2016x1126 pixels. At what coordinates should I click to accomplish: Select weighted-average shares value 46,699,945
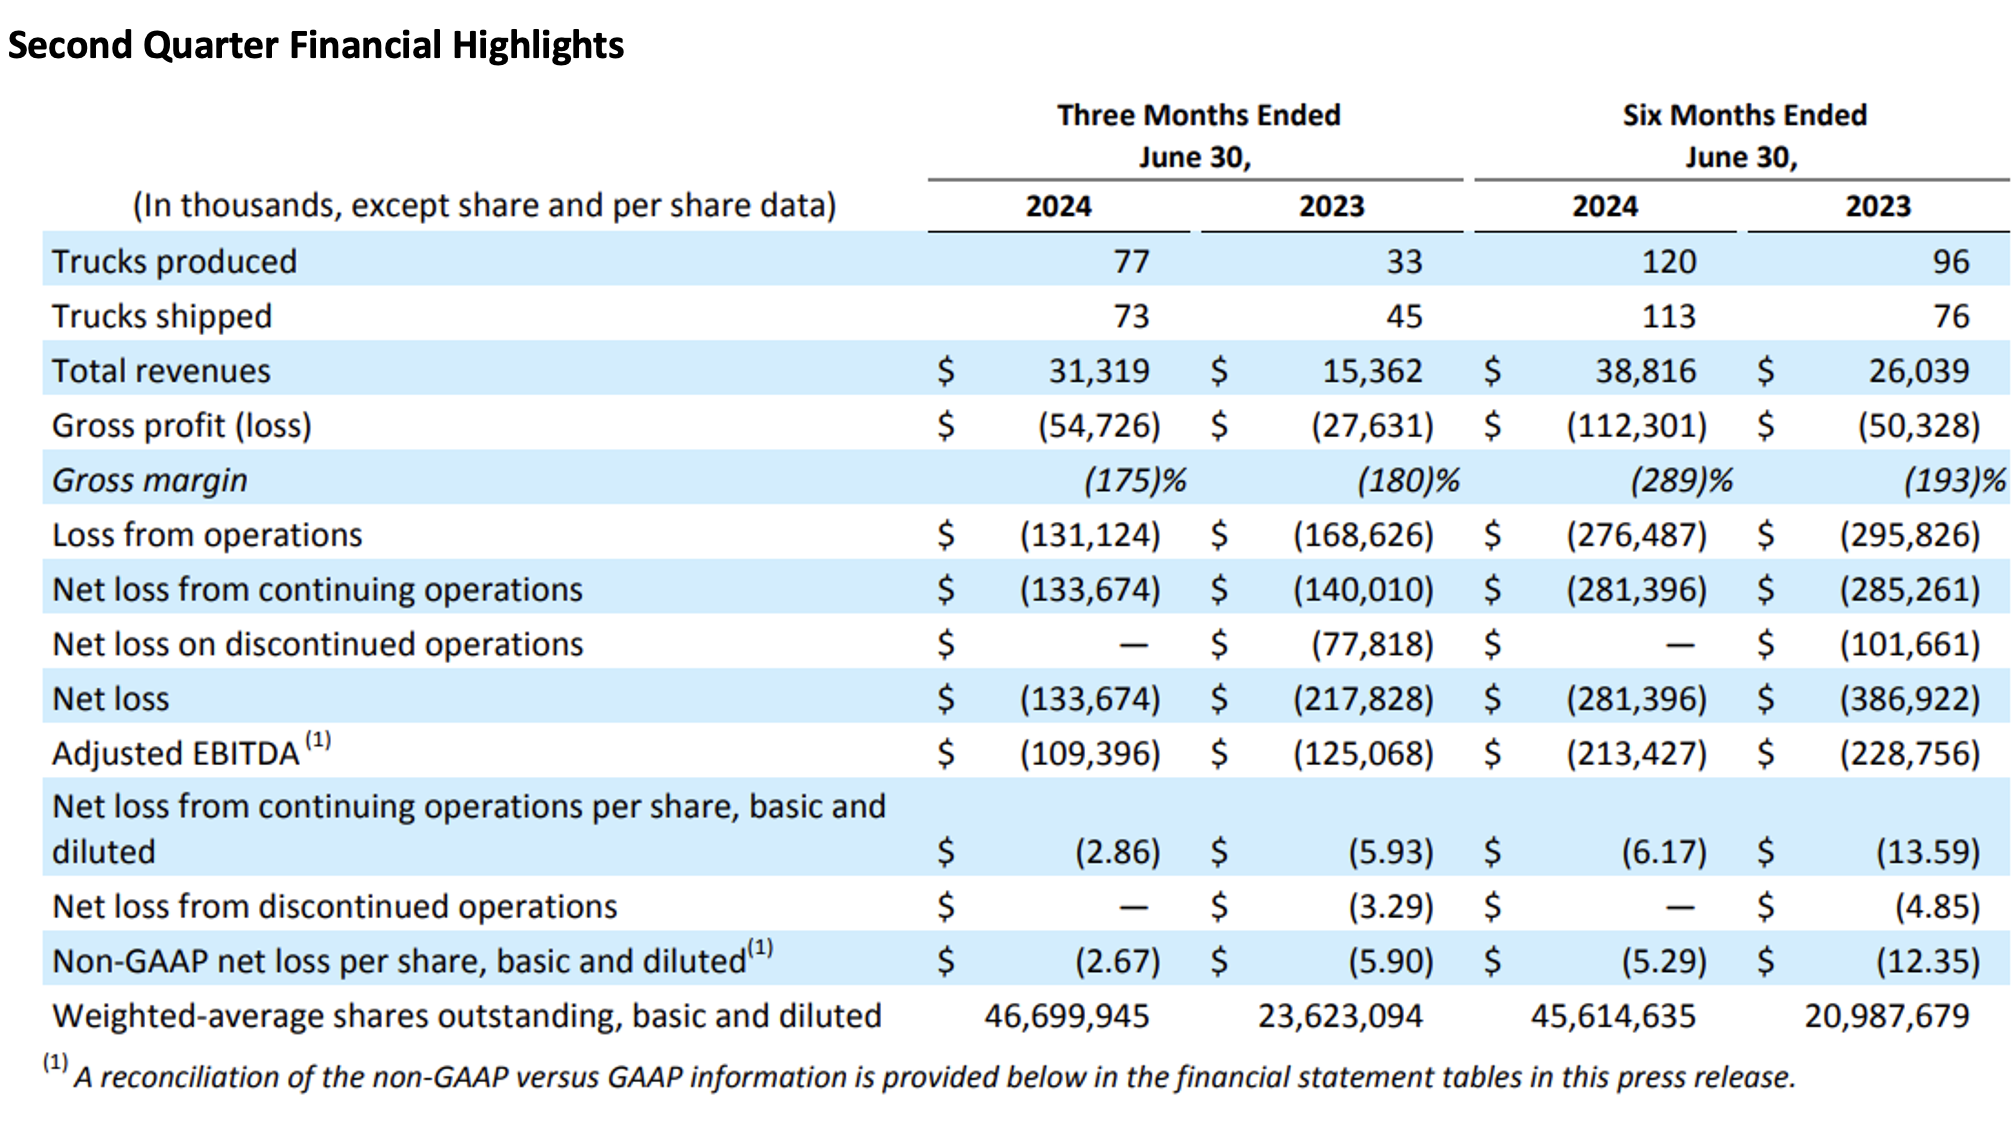pos(1067,1016)
